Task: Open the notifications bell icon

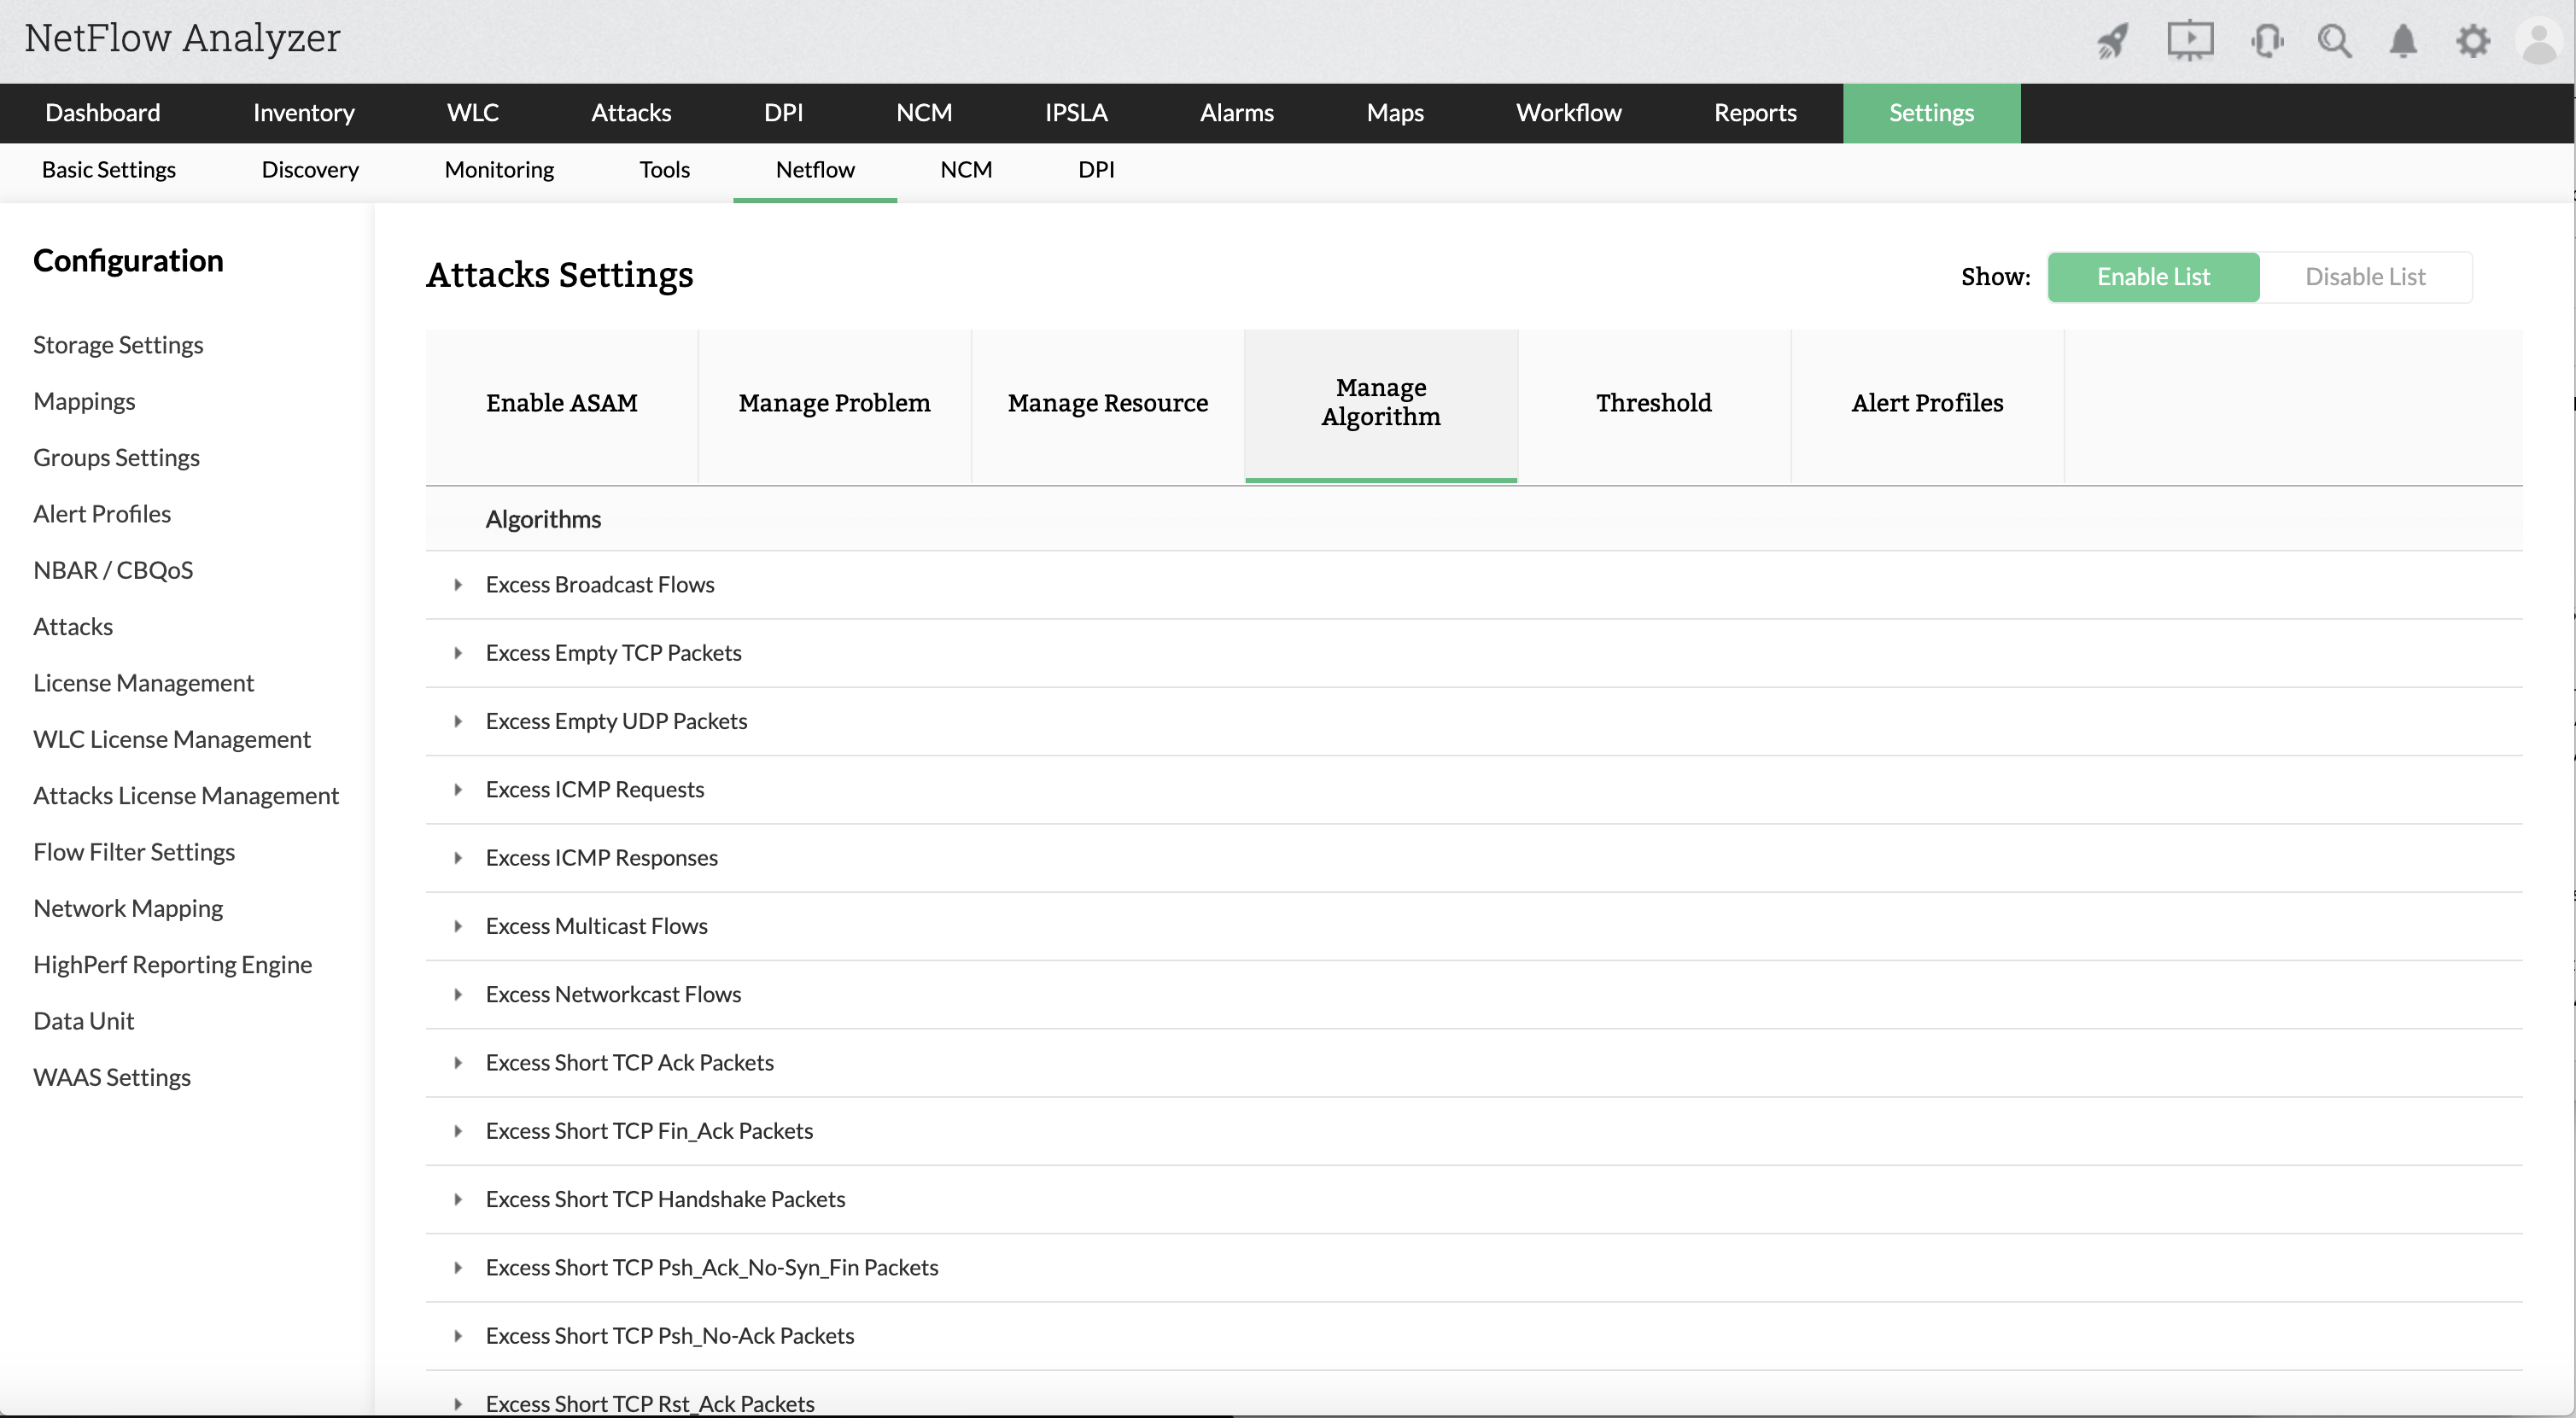Action: coord(2403,42)
